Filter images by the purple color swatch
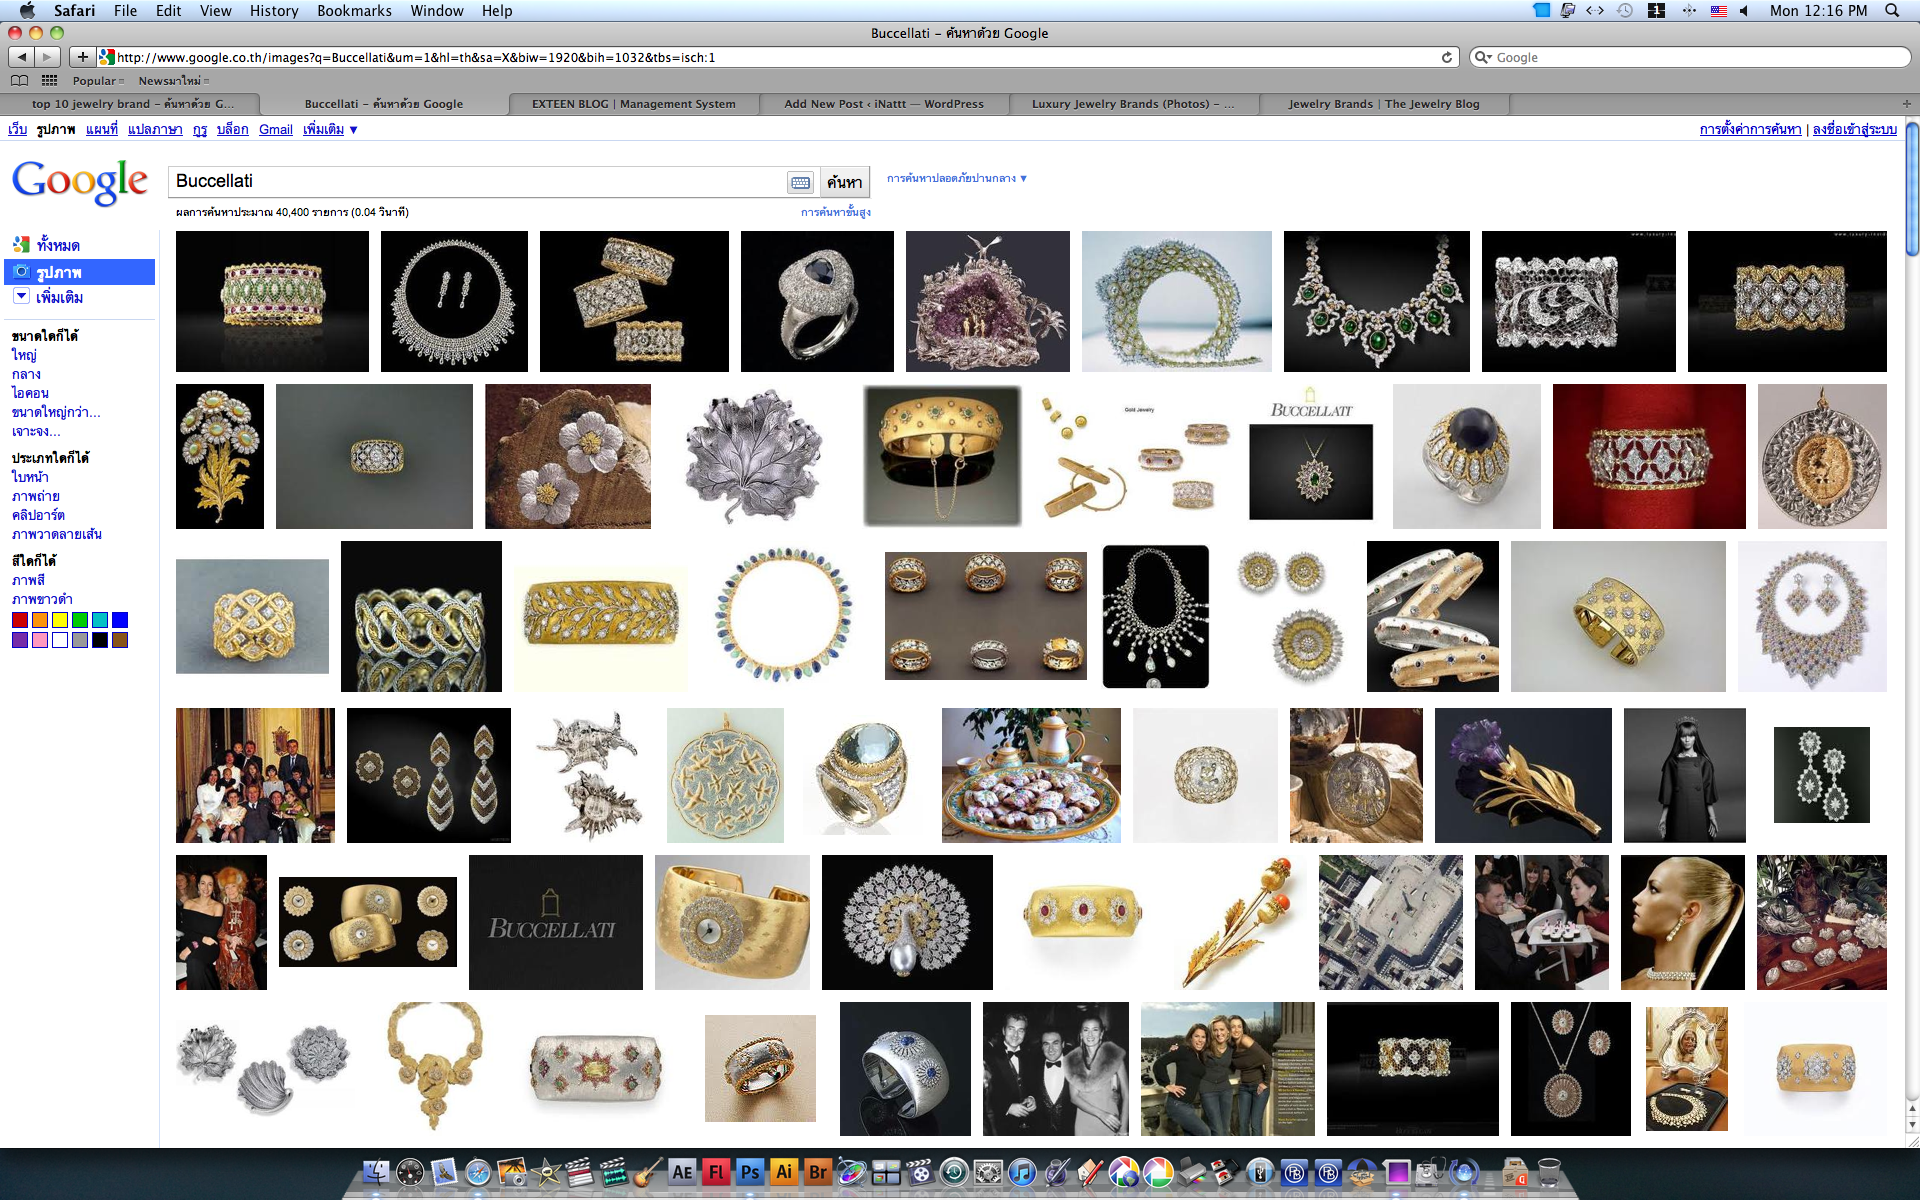 (20, 640)
